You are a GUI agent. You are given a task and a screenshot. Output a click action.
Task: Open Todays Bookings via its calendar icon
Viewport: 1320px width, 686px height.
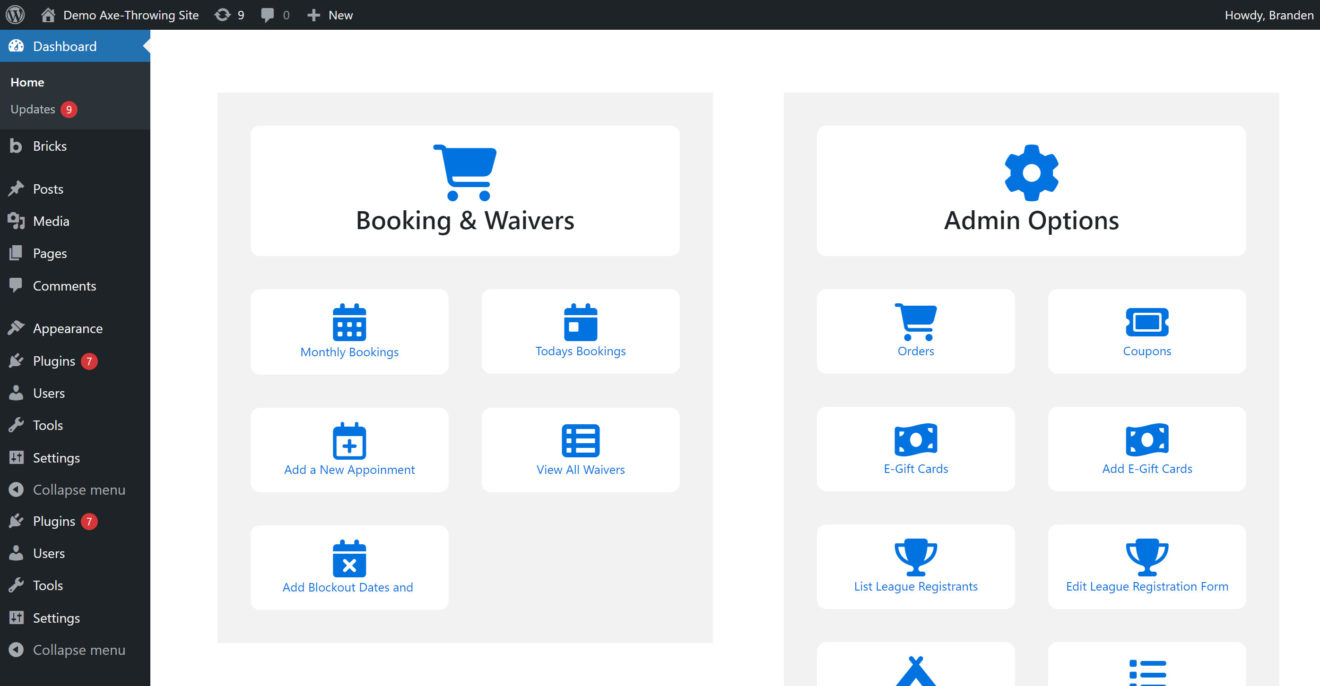point(580,322)
